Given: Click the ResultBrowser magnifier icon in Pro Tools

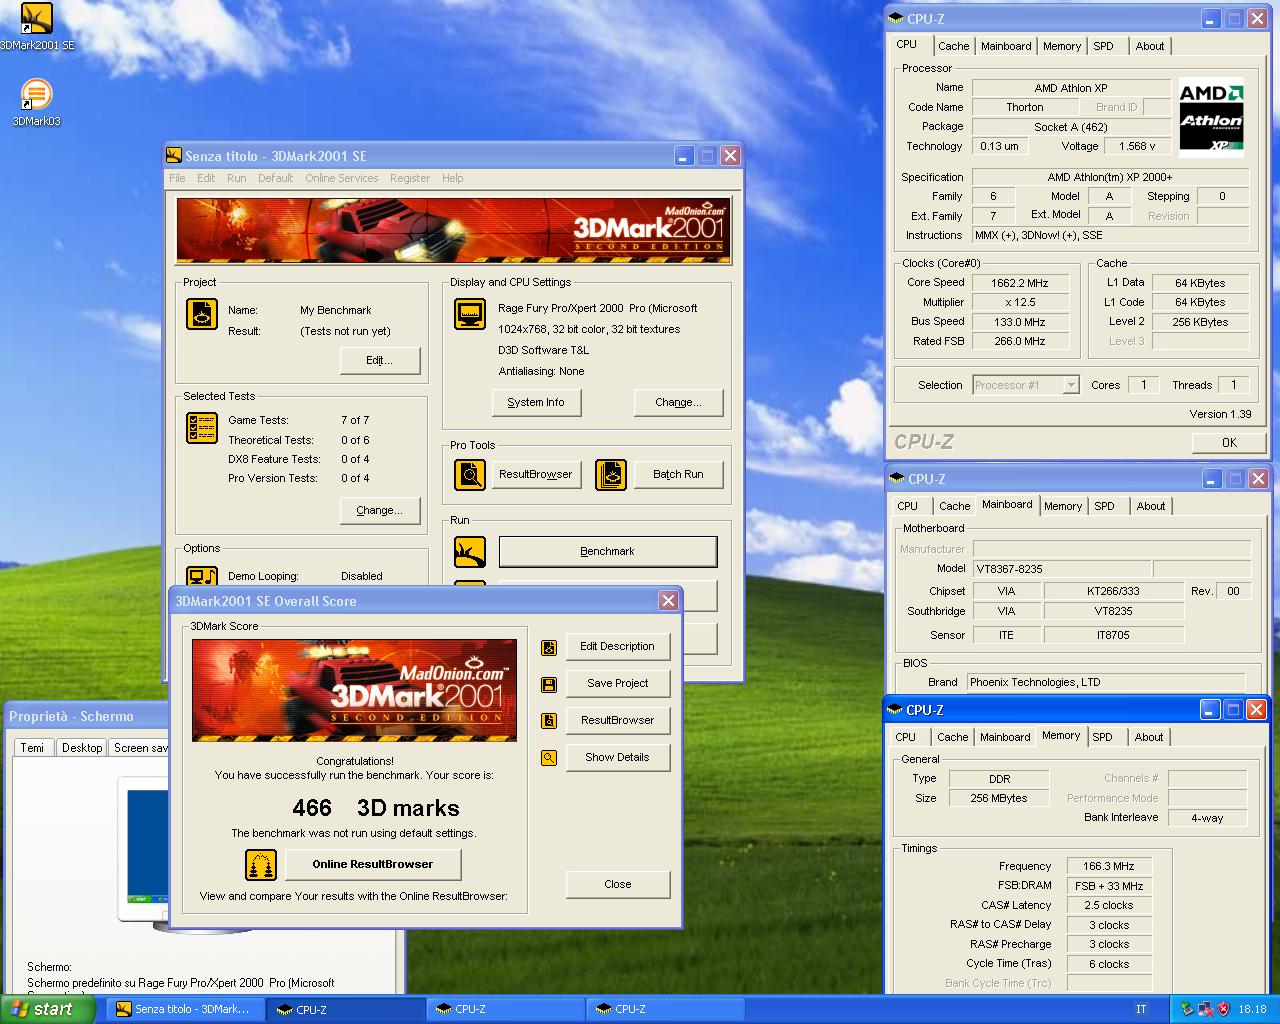Looking at the screenshot, I should tap(470, 474).
